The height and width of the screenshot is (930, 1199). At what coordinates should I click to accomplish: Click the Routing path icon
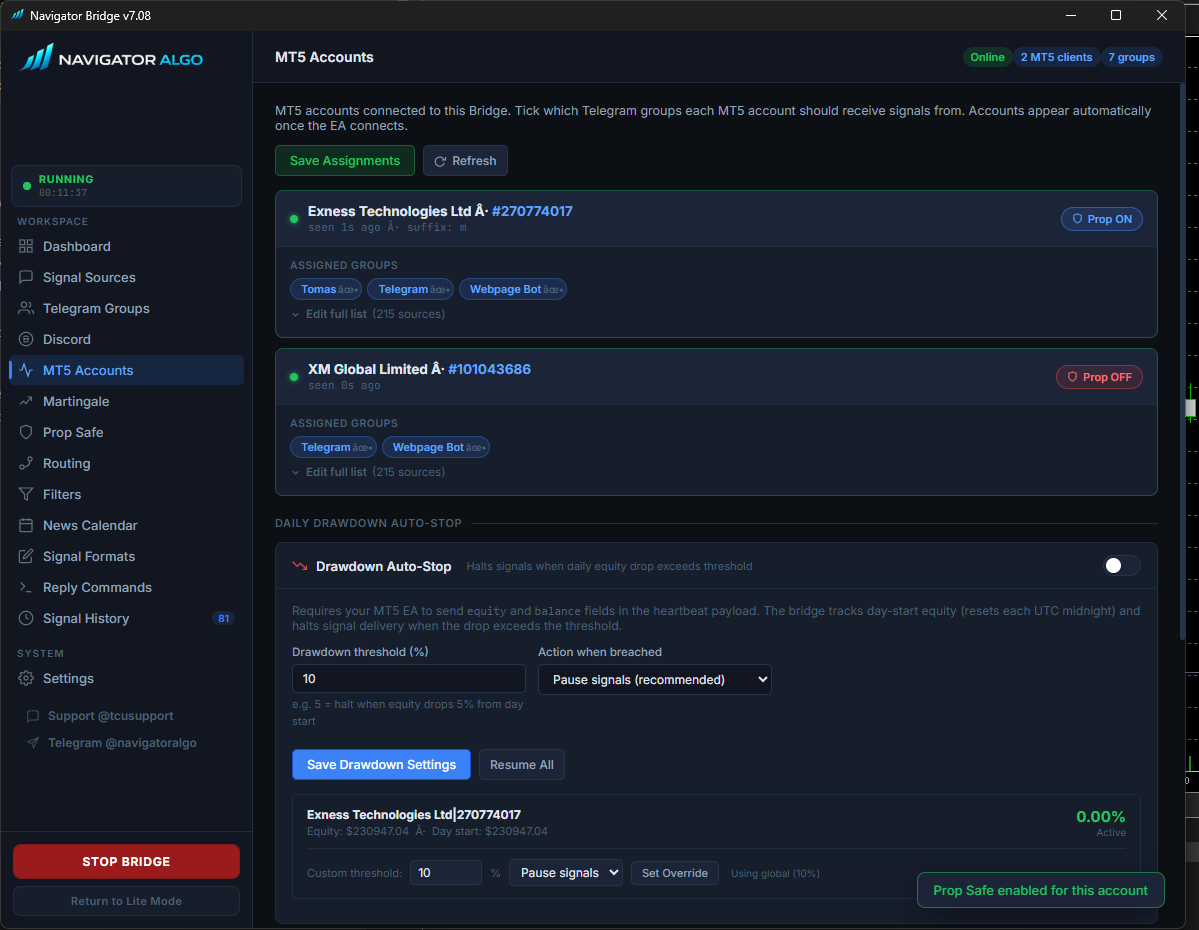click(x=26, y=463)
